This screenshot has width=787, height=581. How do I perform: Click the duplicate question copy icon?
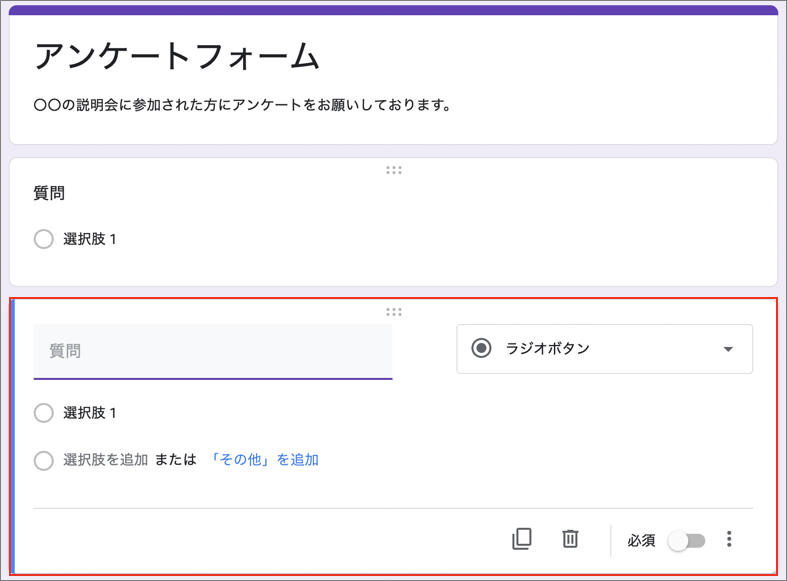point(521,539)
